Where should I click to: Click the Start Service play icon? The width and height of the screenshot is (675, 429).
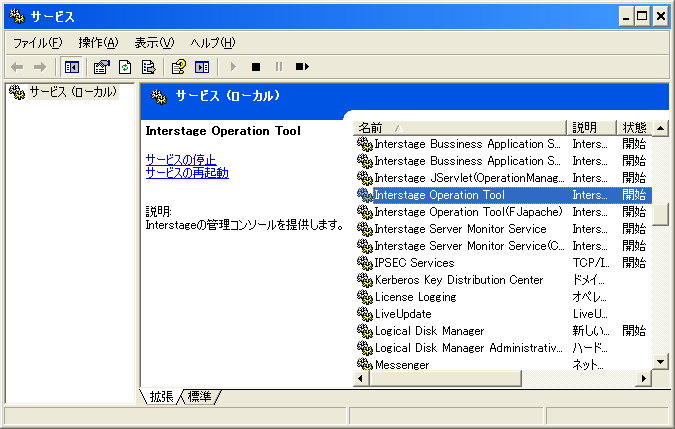pyautogui.click(x=233, y=67)
